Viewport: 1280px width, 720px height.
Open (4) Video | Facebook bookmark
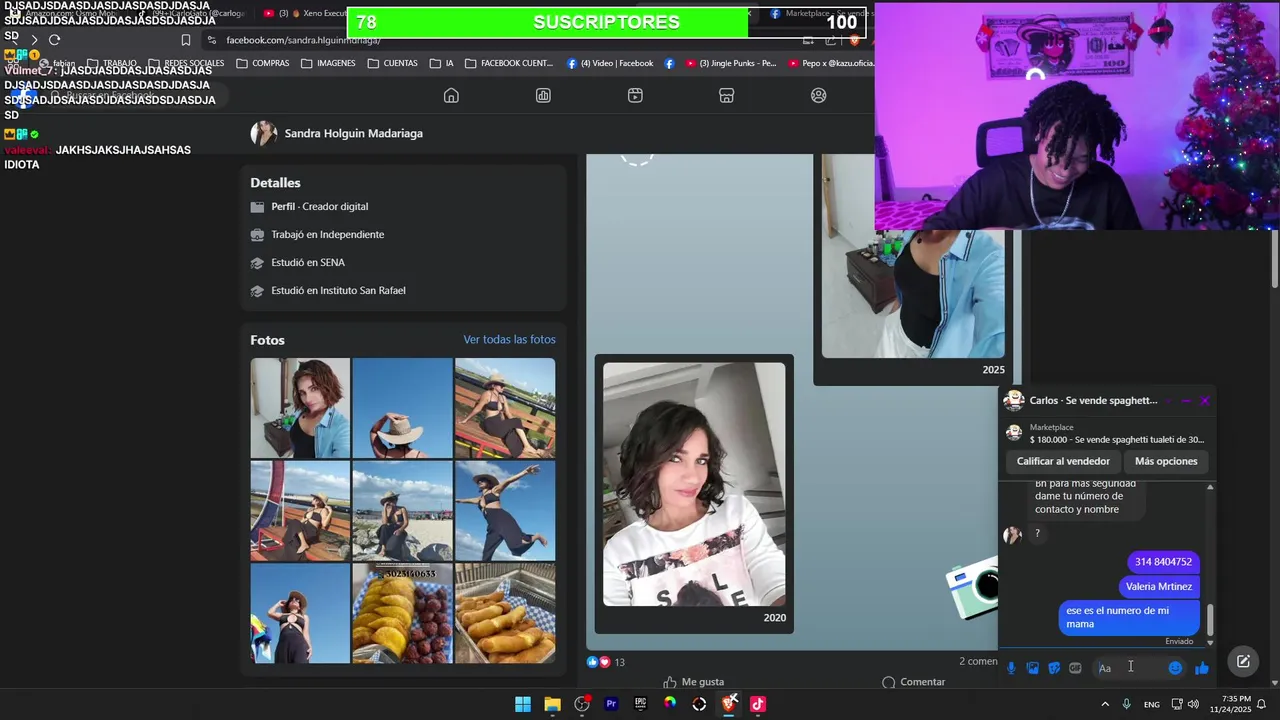pos(610,63)
